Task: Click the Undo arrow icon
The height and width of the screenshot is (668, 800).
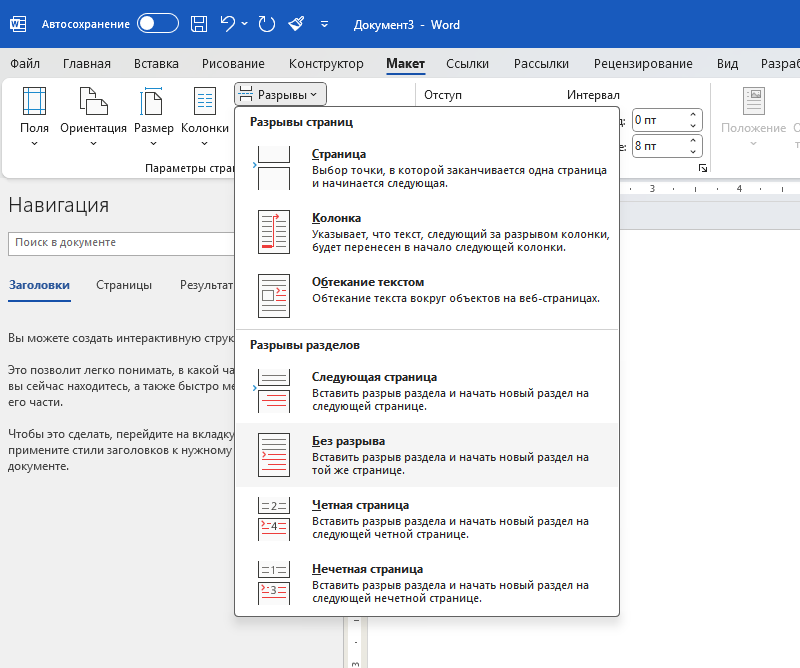Action: (x=228, y=24)
